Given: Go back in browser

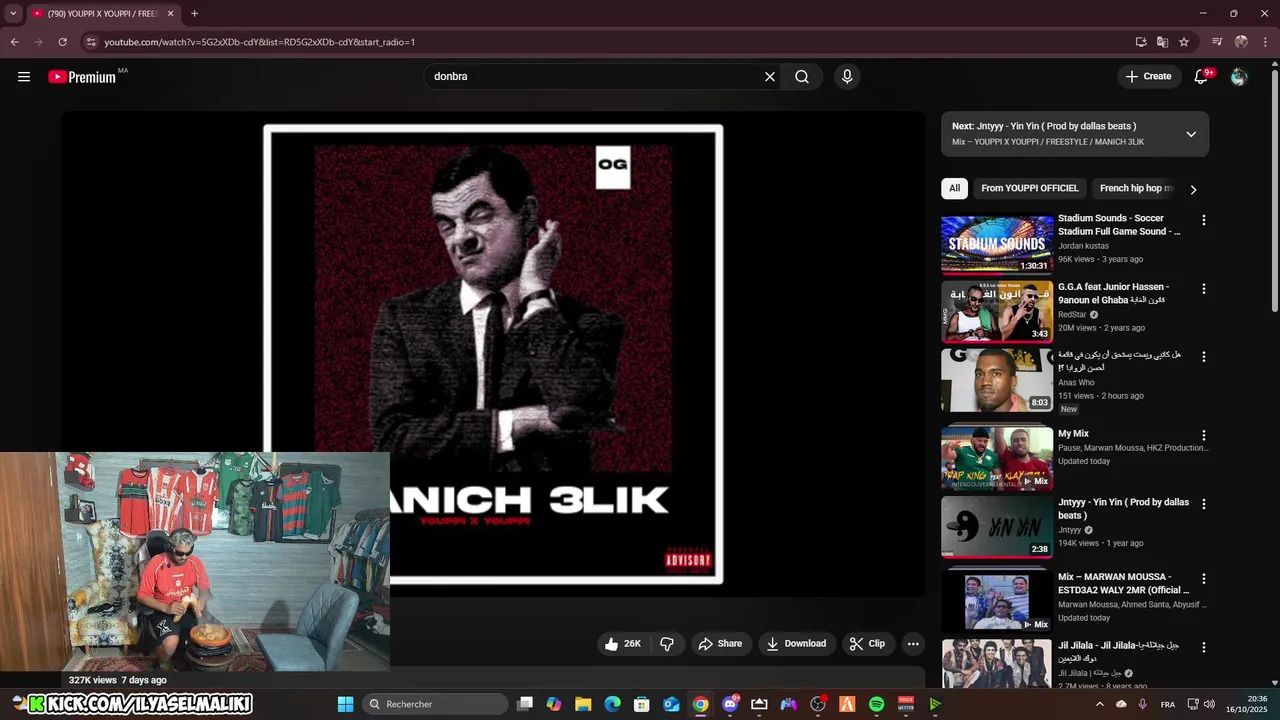Looking at the screenshot, I should click(x=14, y=42).
